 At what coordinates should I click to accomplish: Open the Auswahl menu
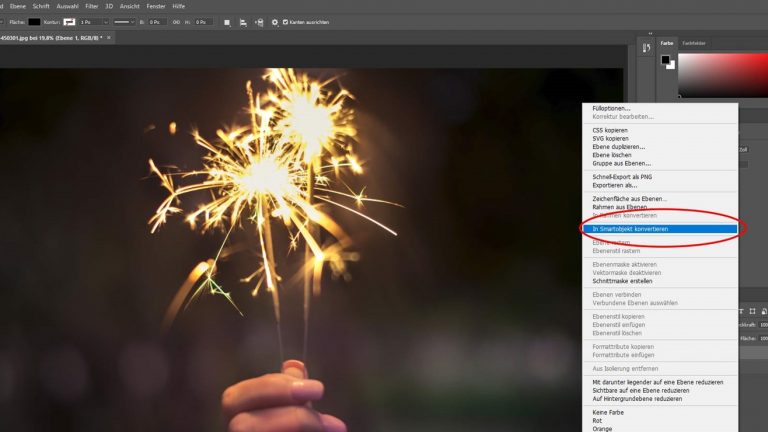point(68,6)
